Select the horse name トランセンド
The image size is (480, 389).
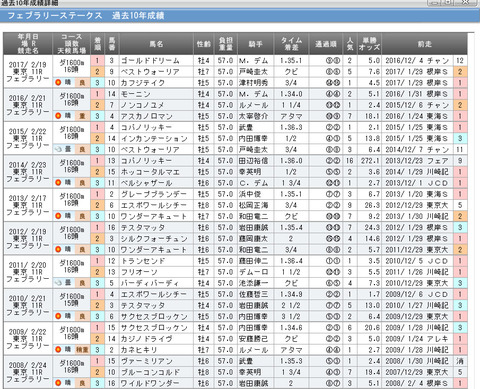(143, 261)
